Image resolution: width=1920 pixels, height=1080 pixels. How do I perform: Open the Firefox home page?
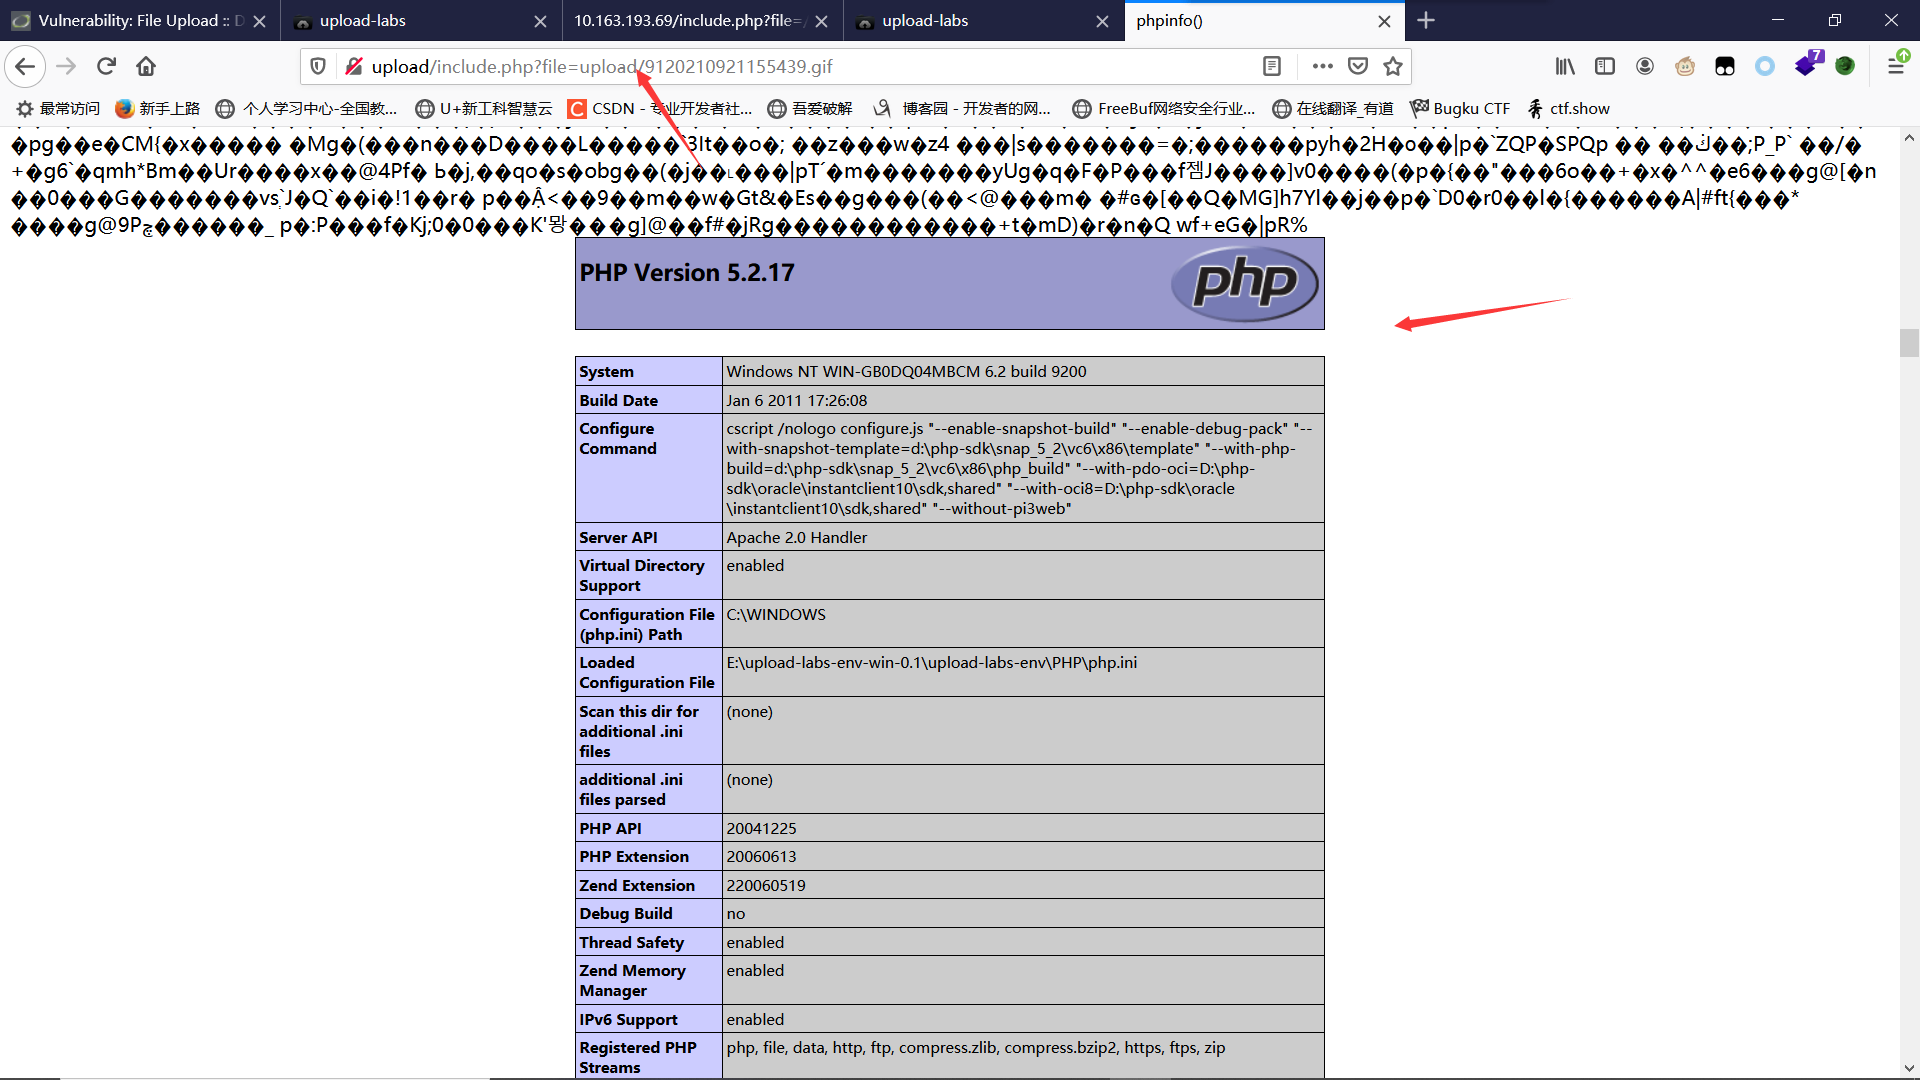click(x=146, y=66)
